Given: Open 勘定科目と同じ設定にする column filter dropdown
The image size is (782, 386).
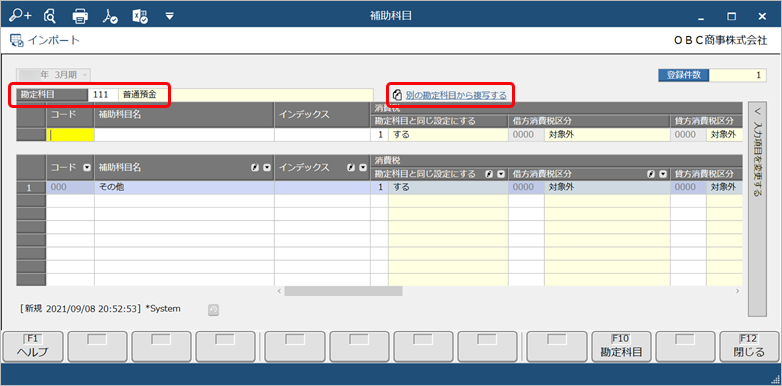Looking at the screenshot, I should pos(501,174).
